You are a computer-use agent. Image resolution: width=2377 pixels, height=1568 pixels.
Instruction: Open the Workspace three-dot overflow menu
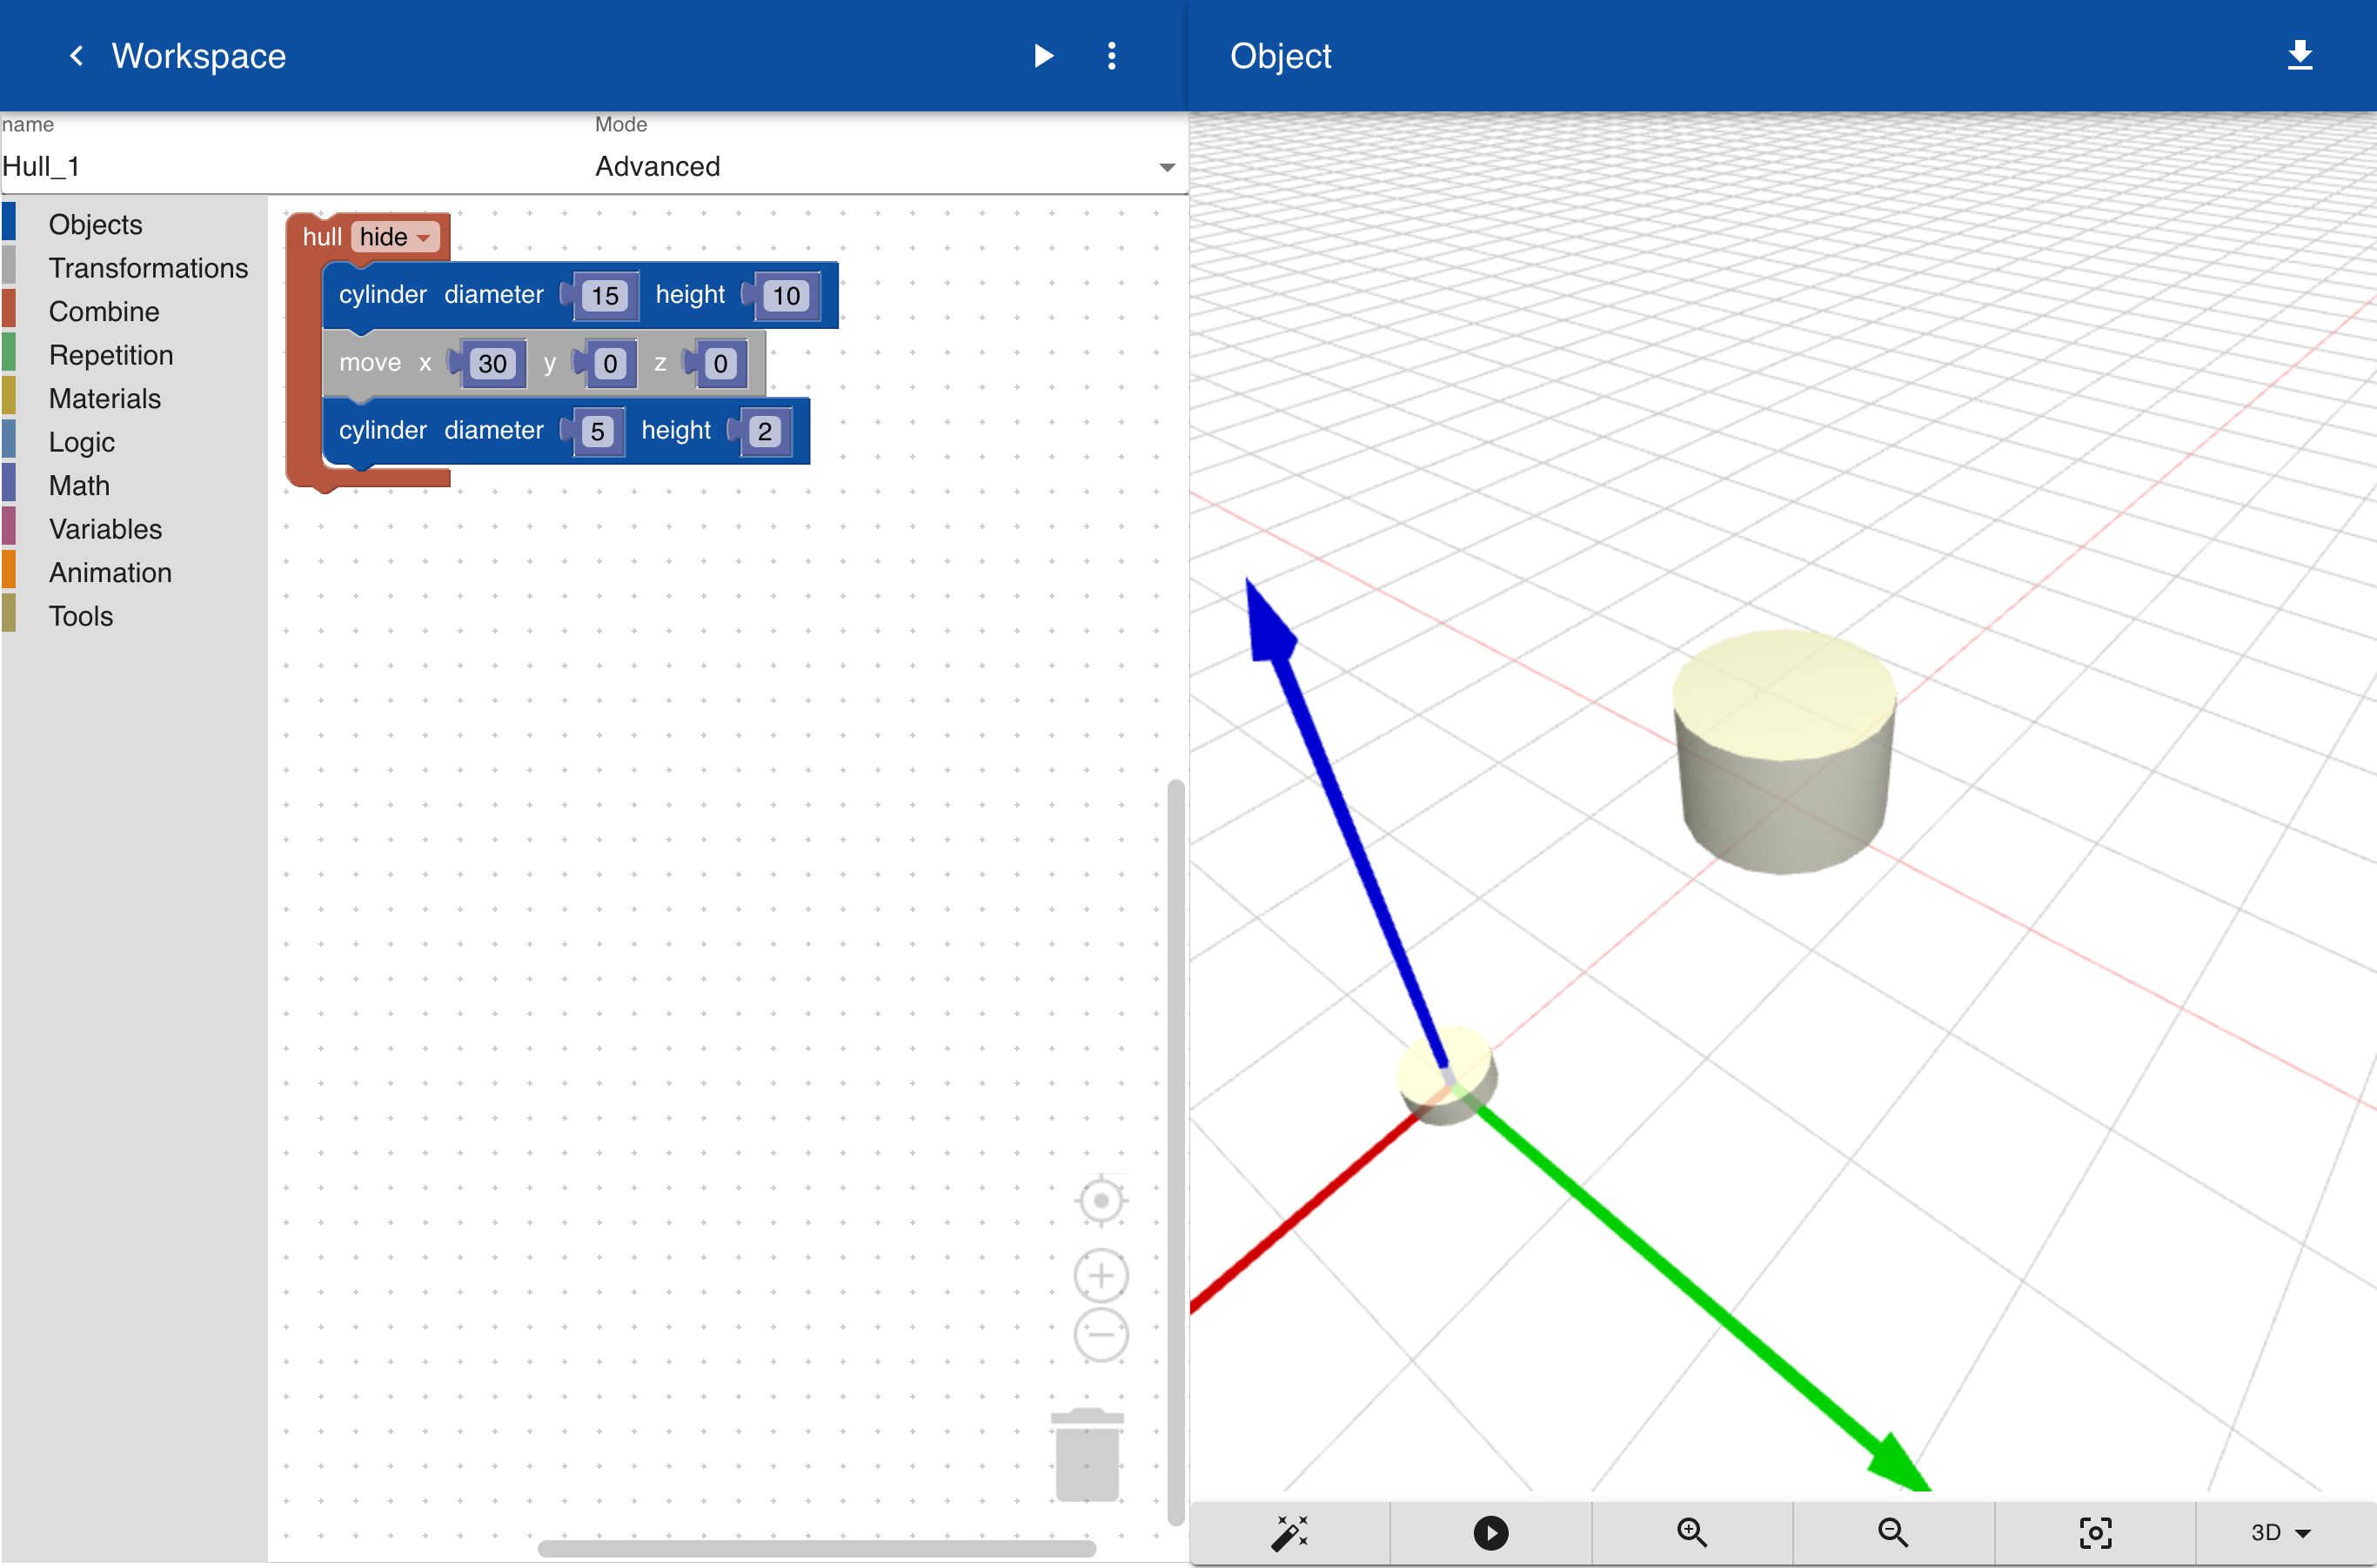[1112, 56]
